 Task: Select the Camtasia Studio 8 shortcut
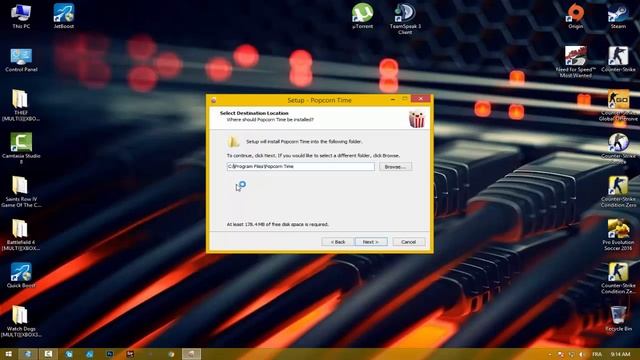(x=21, y=148)
